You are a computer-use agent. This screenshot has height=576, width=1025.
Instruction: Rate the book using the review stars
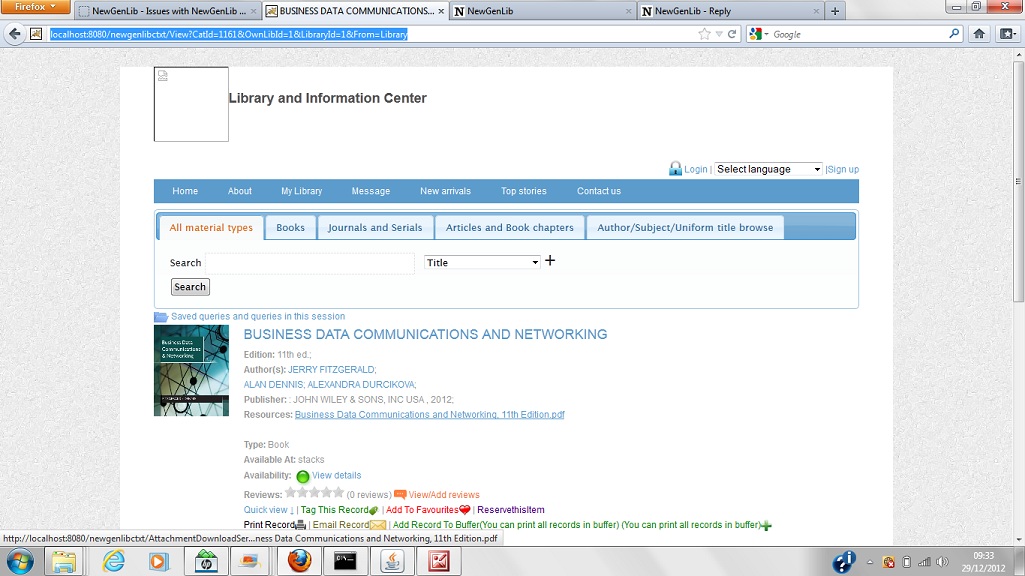(x=314, y=493)
